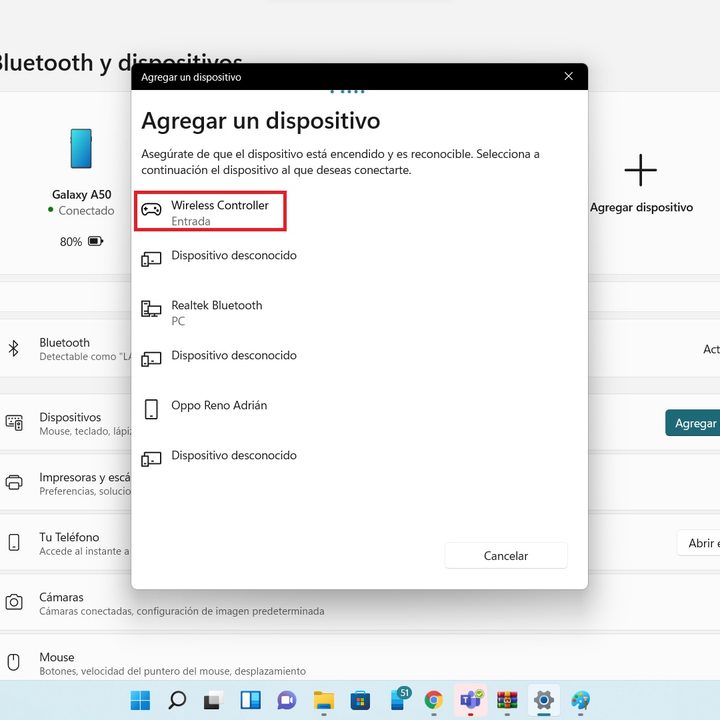
Task: Click the Tu Teléfono phone icon
Action: [14, 542]
